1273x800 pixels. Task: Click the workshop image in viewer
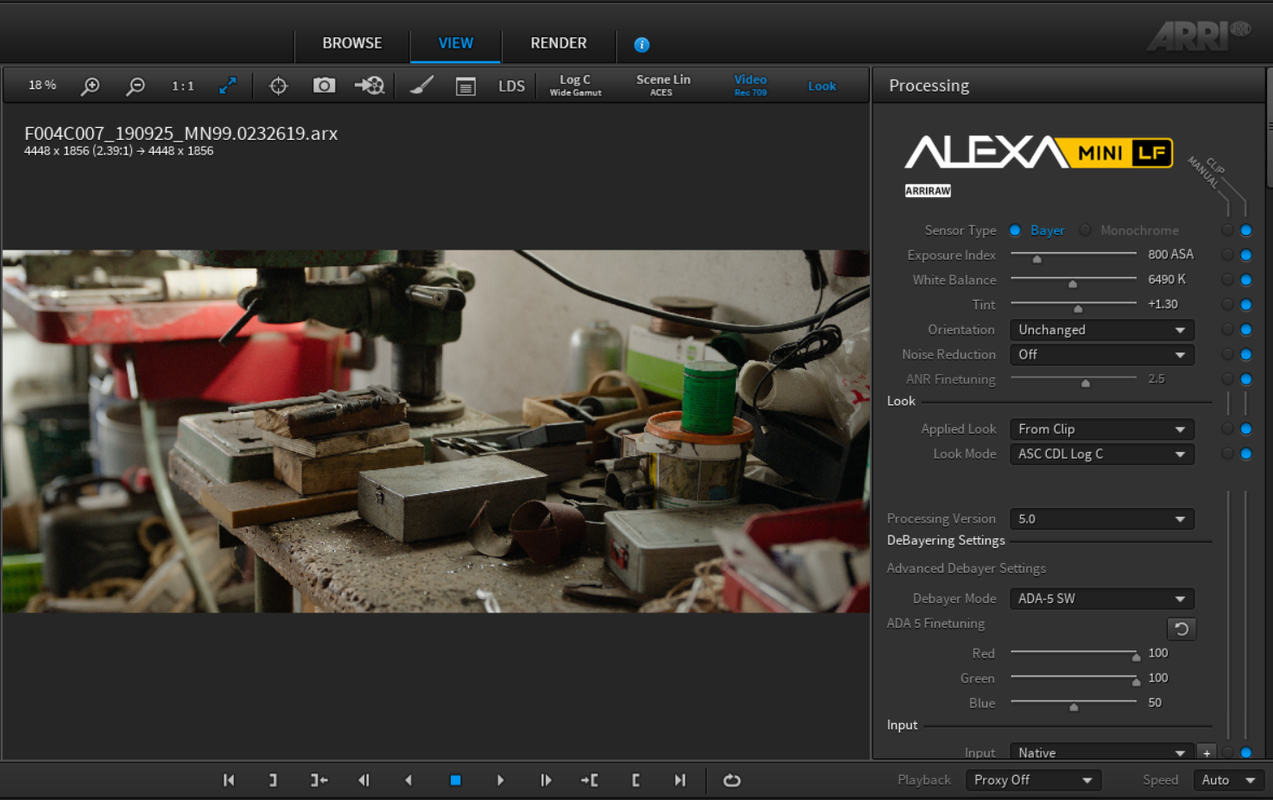tap(436, 431)
